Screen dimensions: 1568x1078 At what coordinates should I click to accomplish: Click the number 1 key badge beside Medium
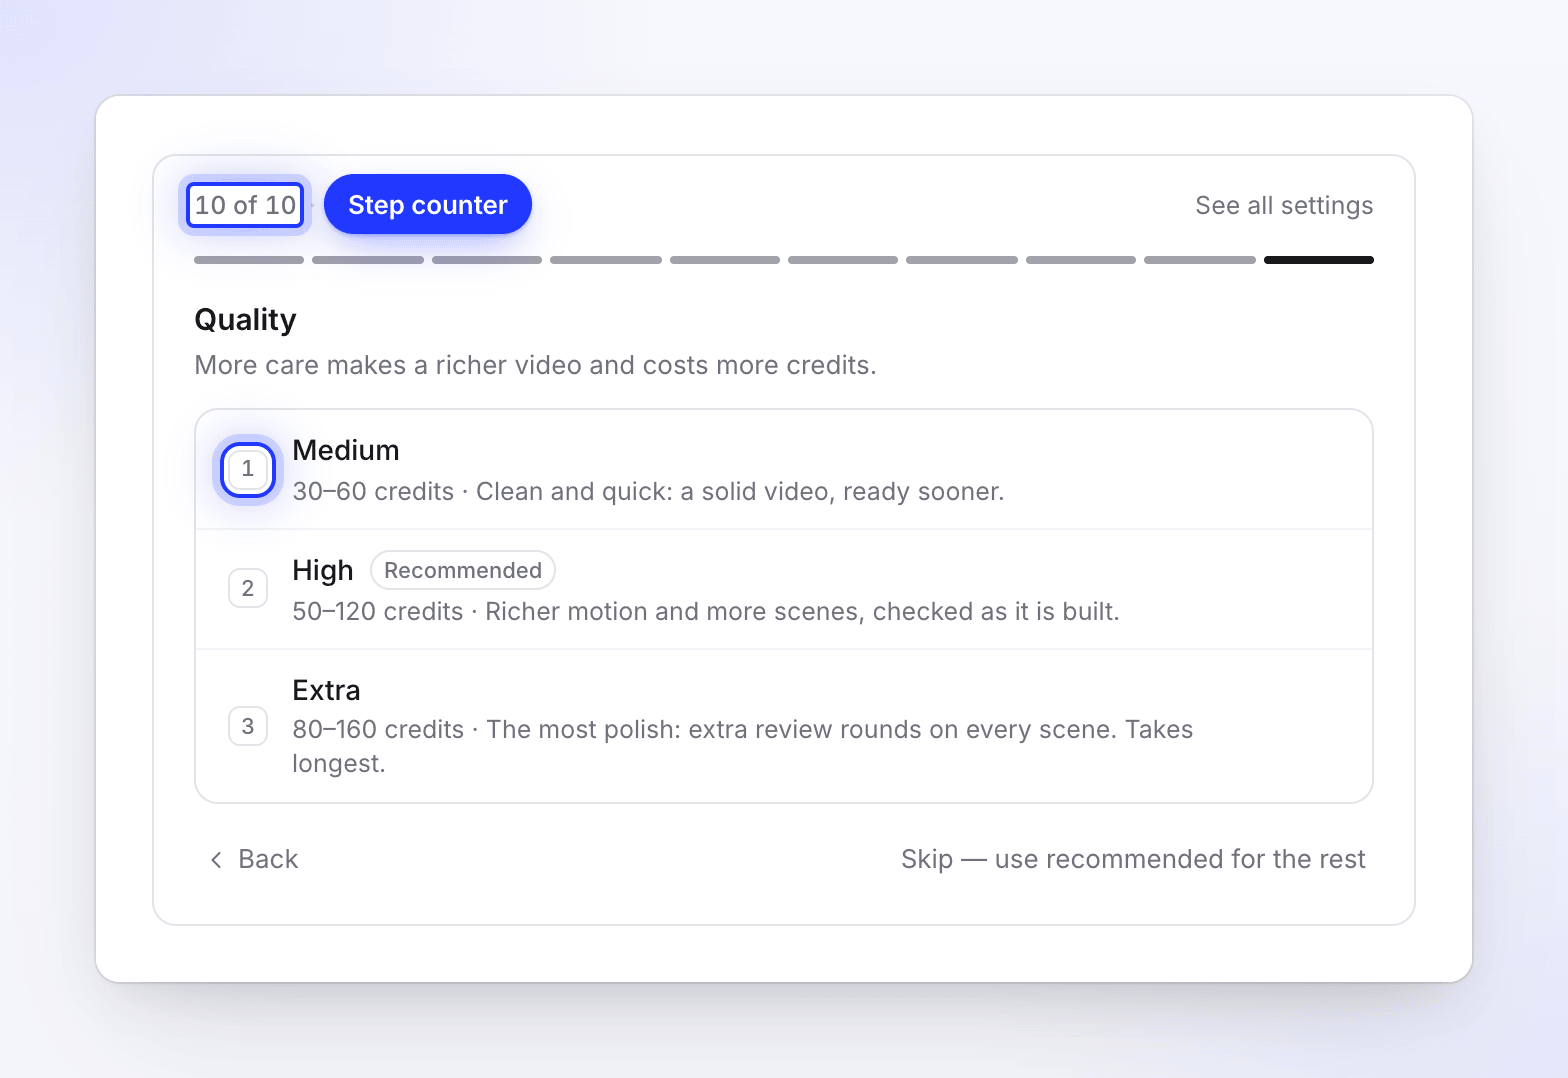click(248, 469)
